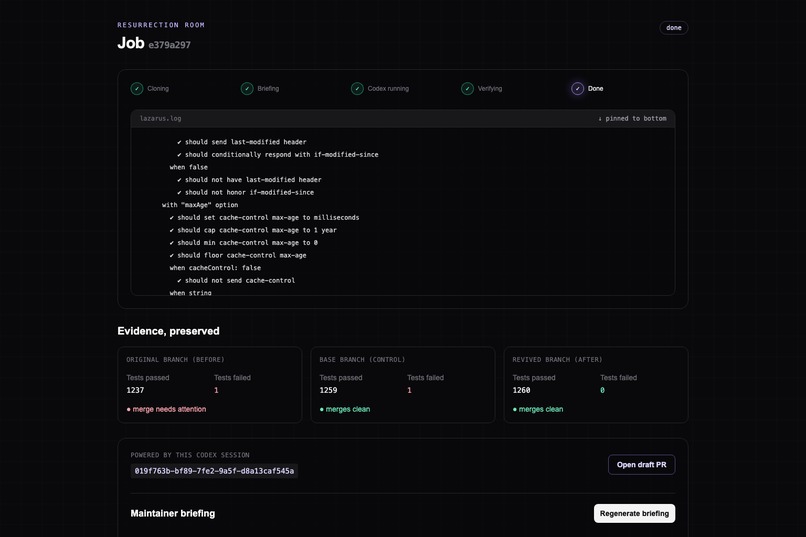Click the done status badge
The width and height of the screenshot is (806, 537).
click(673, 28)
